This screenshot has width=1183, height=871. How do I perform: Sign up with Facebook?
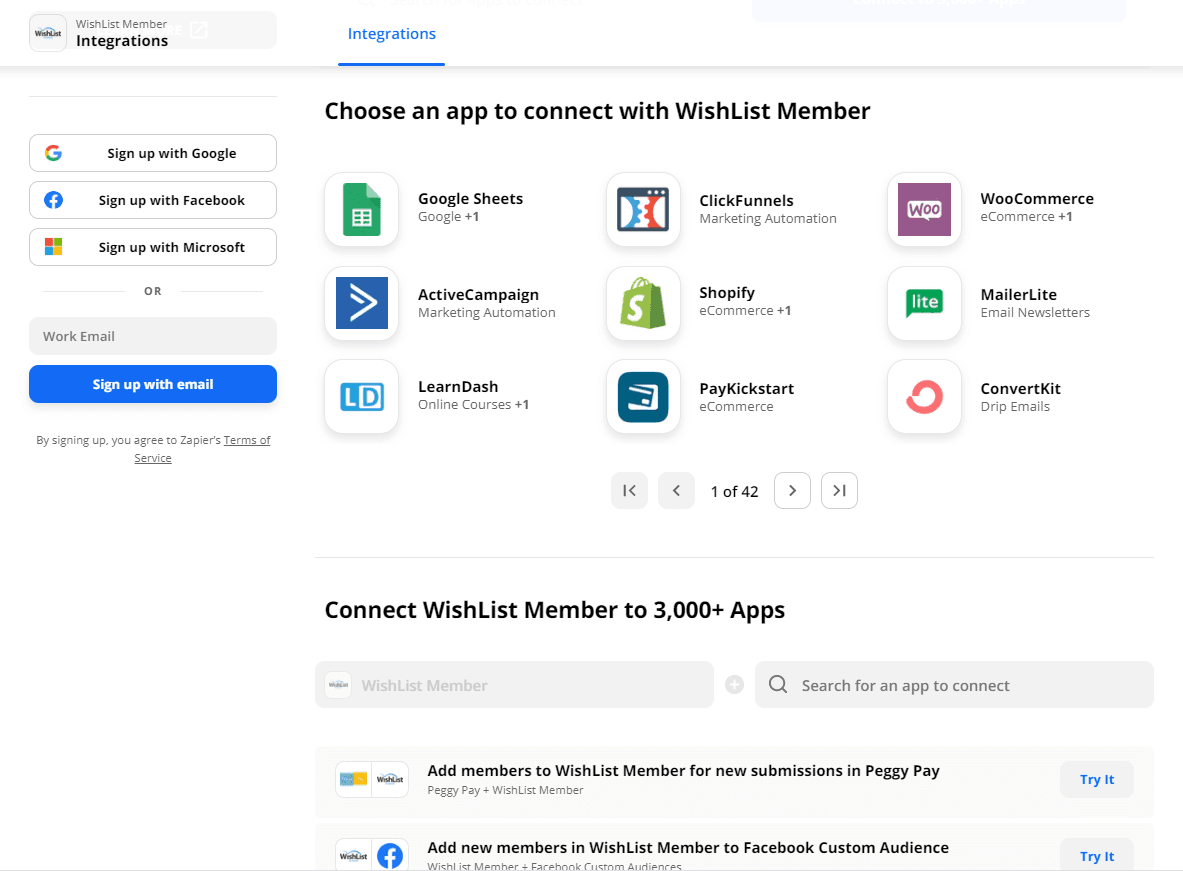pyautogui.click(x=153, y=200)
